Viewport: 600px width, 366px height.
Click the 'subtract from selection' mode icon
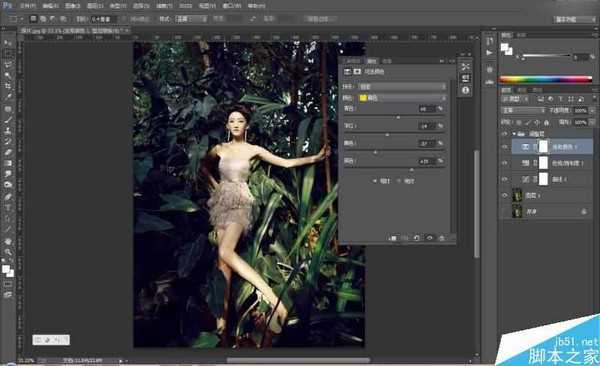(53, 19)
